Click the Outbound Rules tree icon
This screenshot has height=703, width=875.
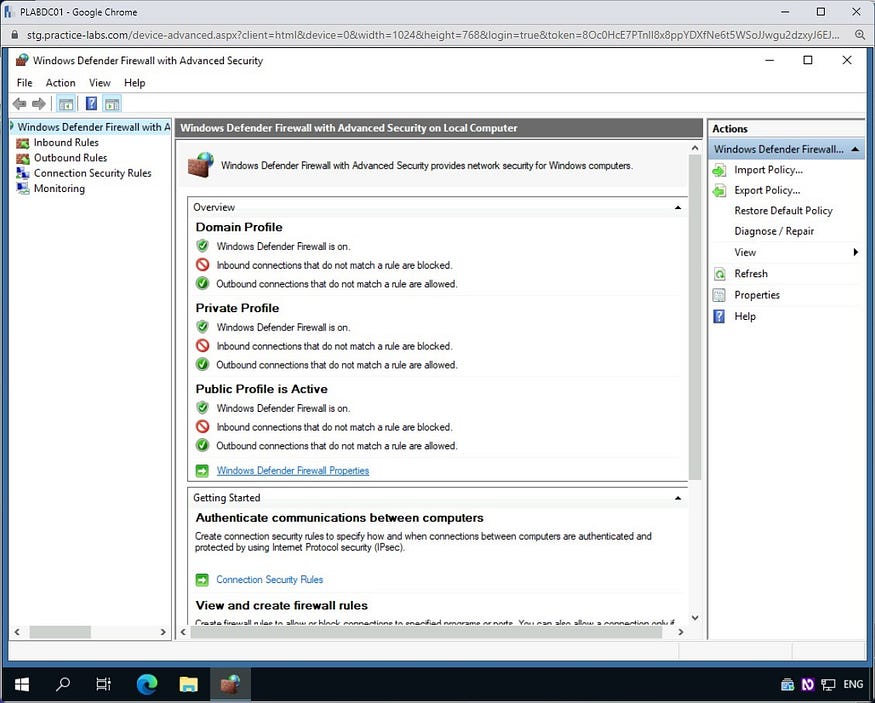[23, 158]
